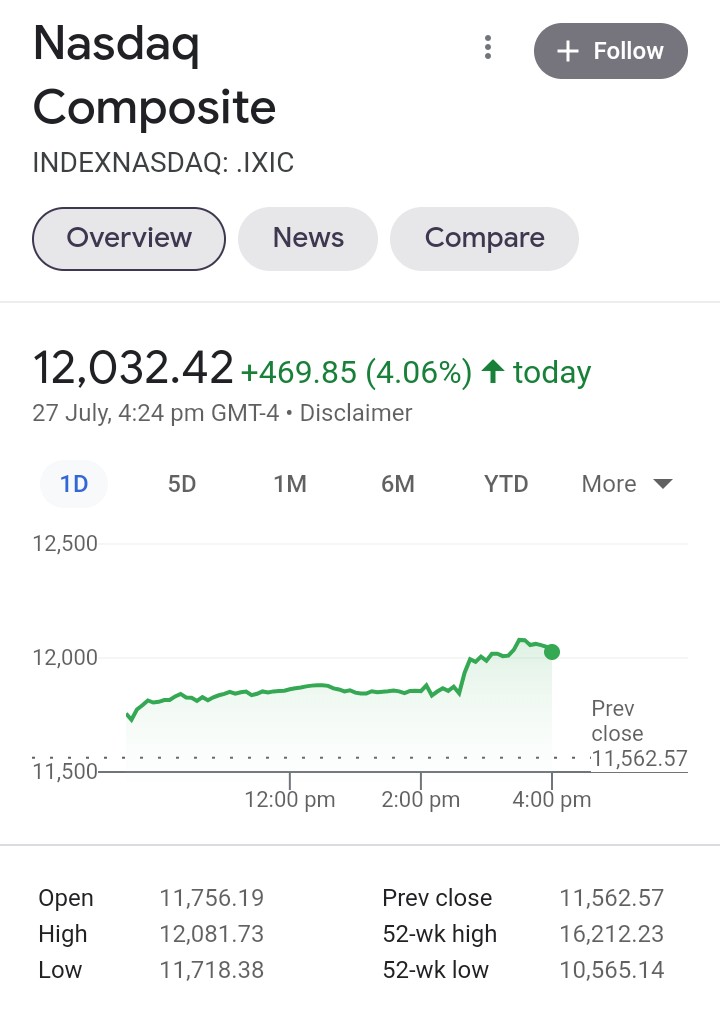Switch to the News tab
Viewport: 720px width, 1010px height.
(308, 238)
